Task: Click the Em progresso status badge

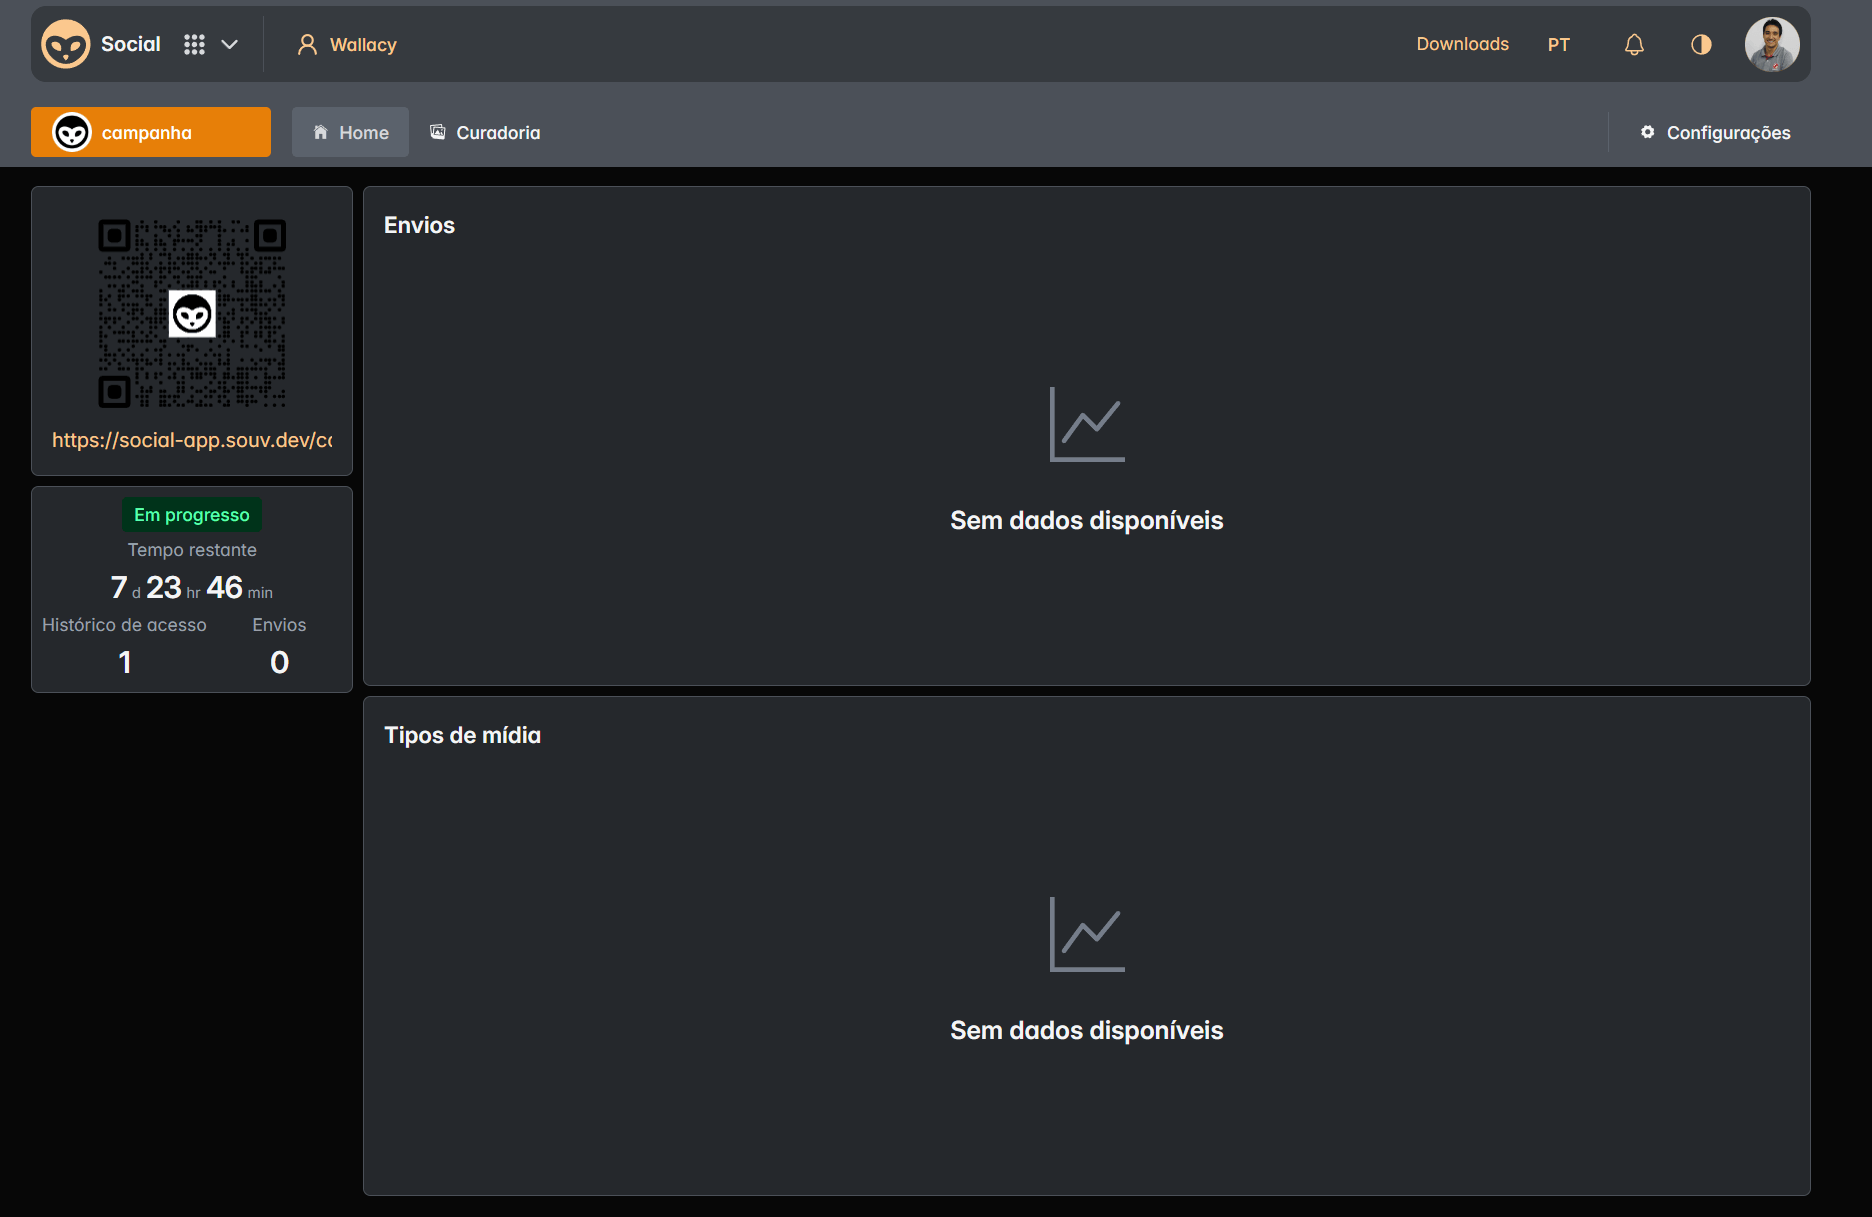Action: pos(192,515)
